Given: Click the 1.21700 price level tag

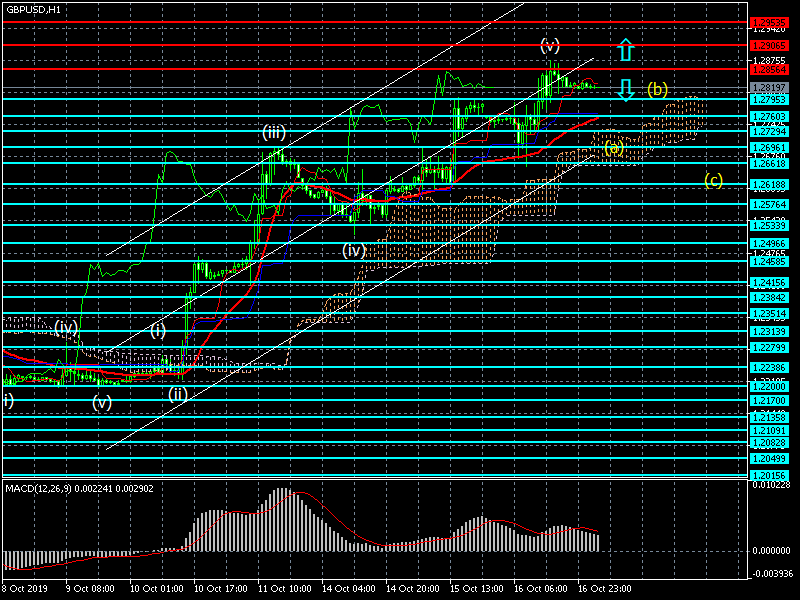Looking at the screenshot, I should point(769,401).
